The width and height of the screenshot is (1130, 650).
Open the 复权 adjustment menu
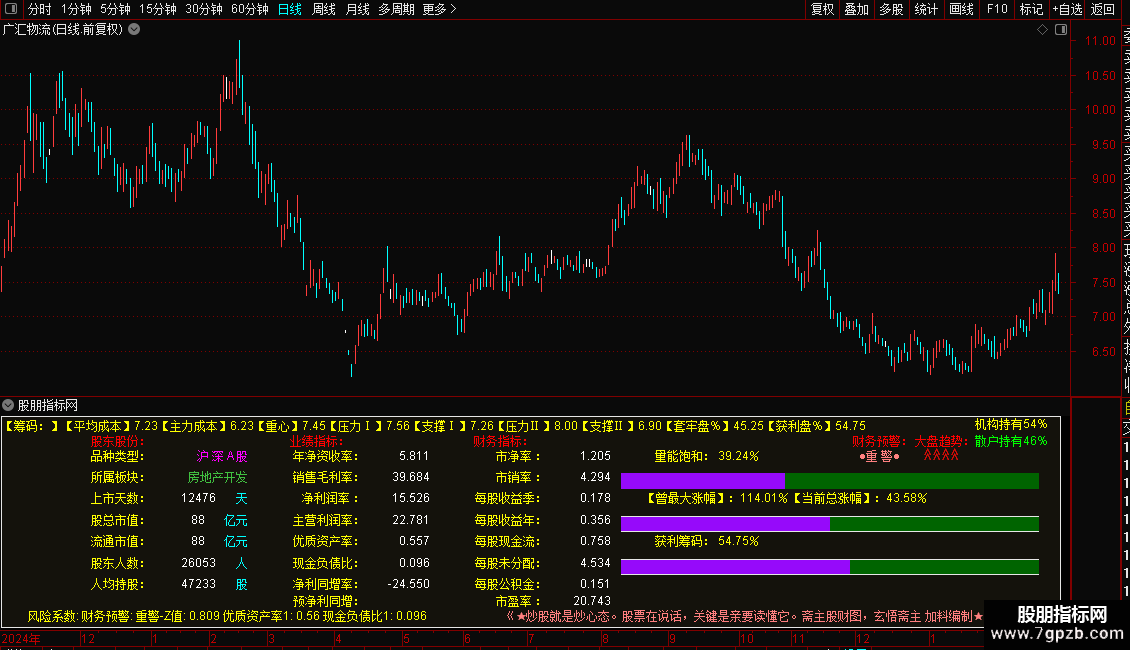pyautogui.click(x=822, y=9)
